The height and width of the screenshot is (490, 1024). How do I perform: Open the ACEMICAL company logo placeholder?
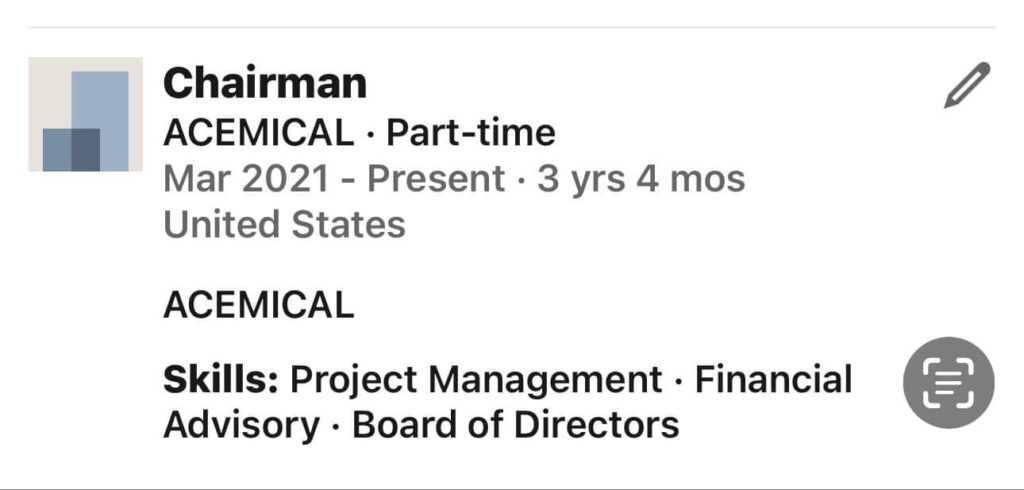(x=85, y=114)
